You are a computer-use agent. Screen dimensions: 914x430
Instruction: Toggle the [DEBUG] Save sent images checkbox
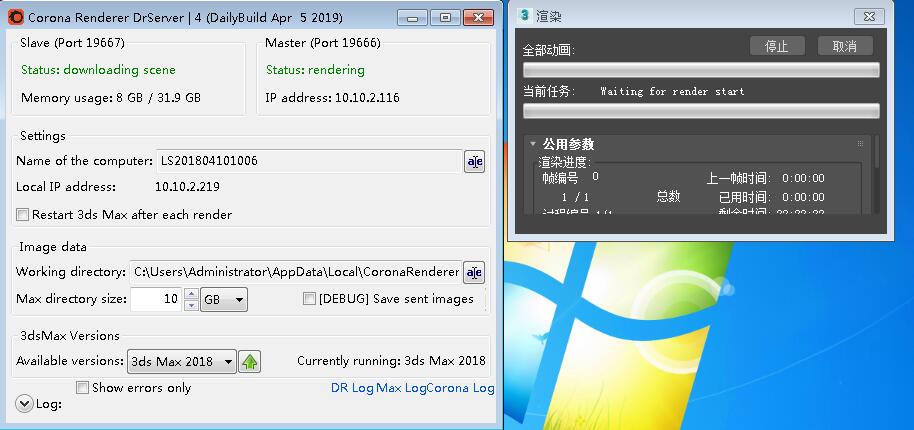coord(309,299)
